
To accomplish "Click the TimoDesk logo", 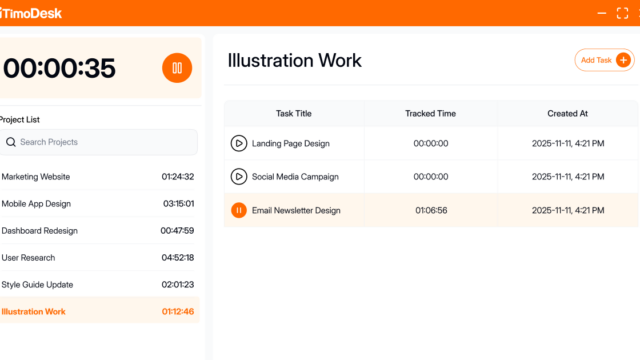I will point(31,13).
